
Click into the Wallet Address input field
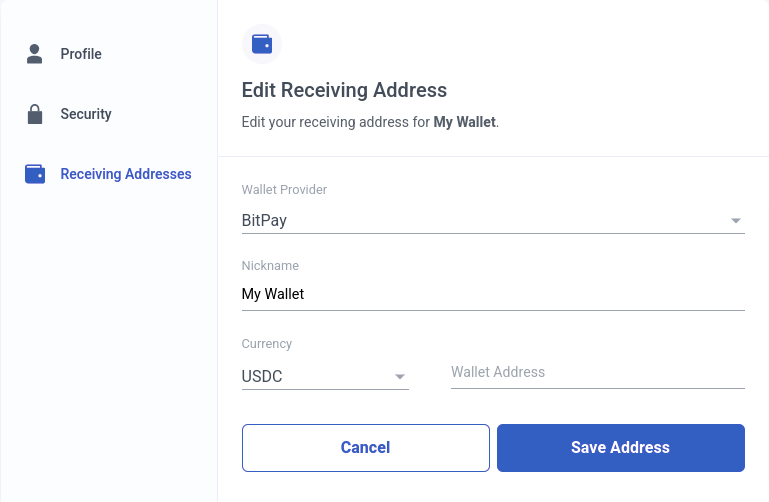[x=598, y=373]
